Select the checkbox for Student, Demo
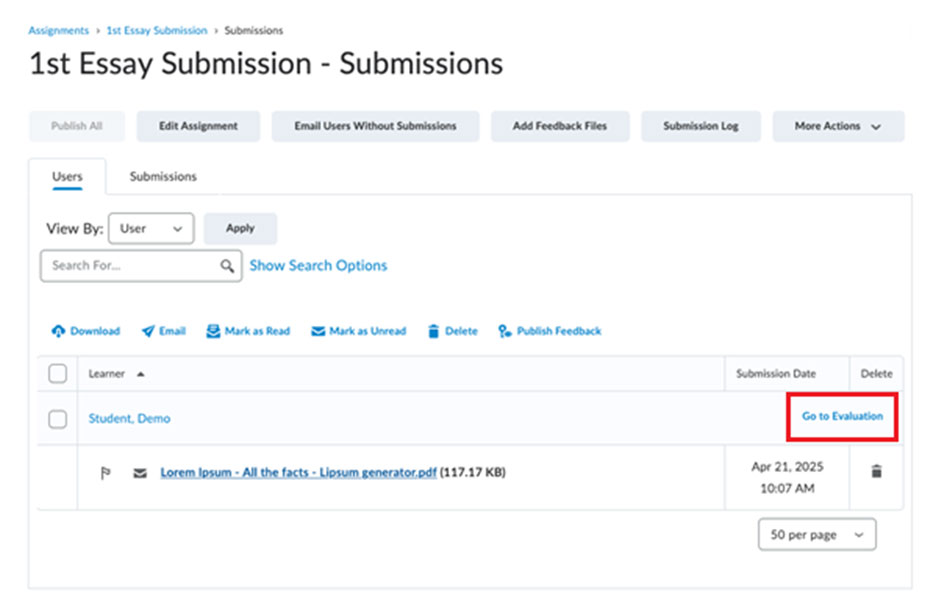 57,418
